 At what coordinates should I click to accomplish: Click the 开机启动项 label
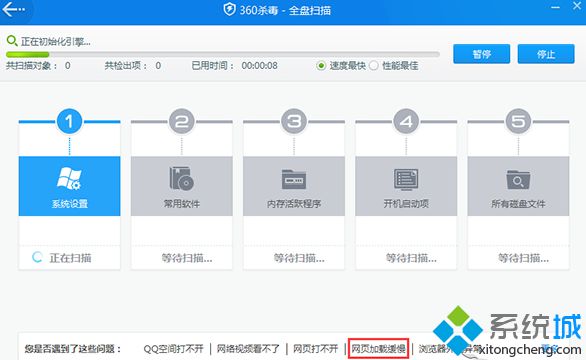click(406, 204)
